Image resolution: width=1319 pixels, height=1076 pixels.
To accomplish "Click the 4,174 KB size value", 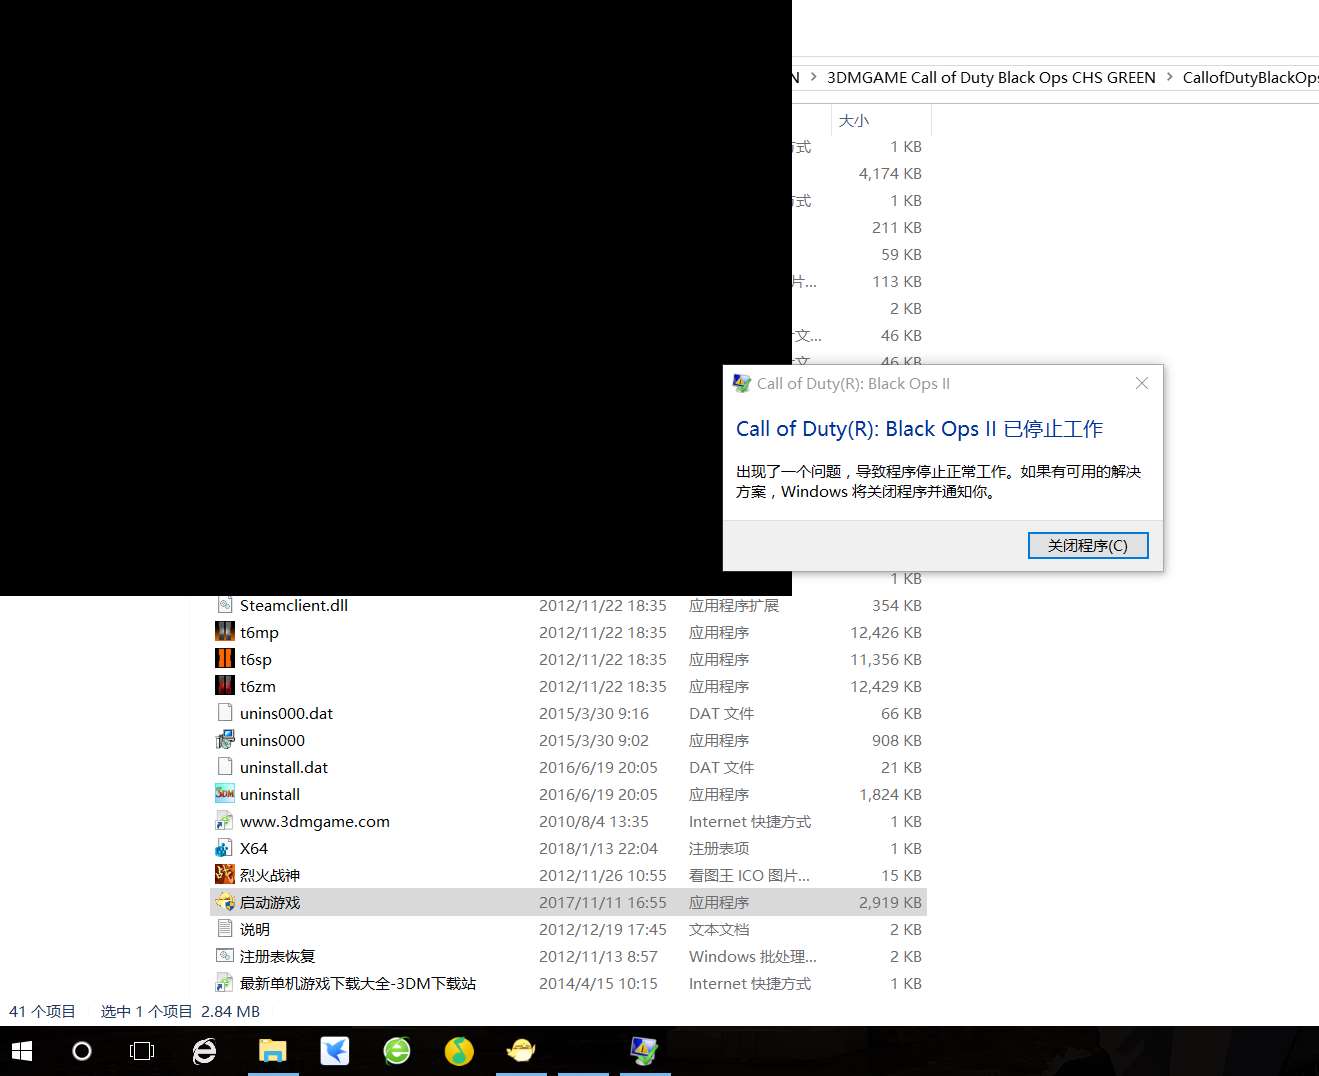I will (890, 173).
